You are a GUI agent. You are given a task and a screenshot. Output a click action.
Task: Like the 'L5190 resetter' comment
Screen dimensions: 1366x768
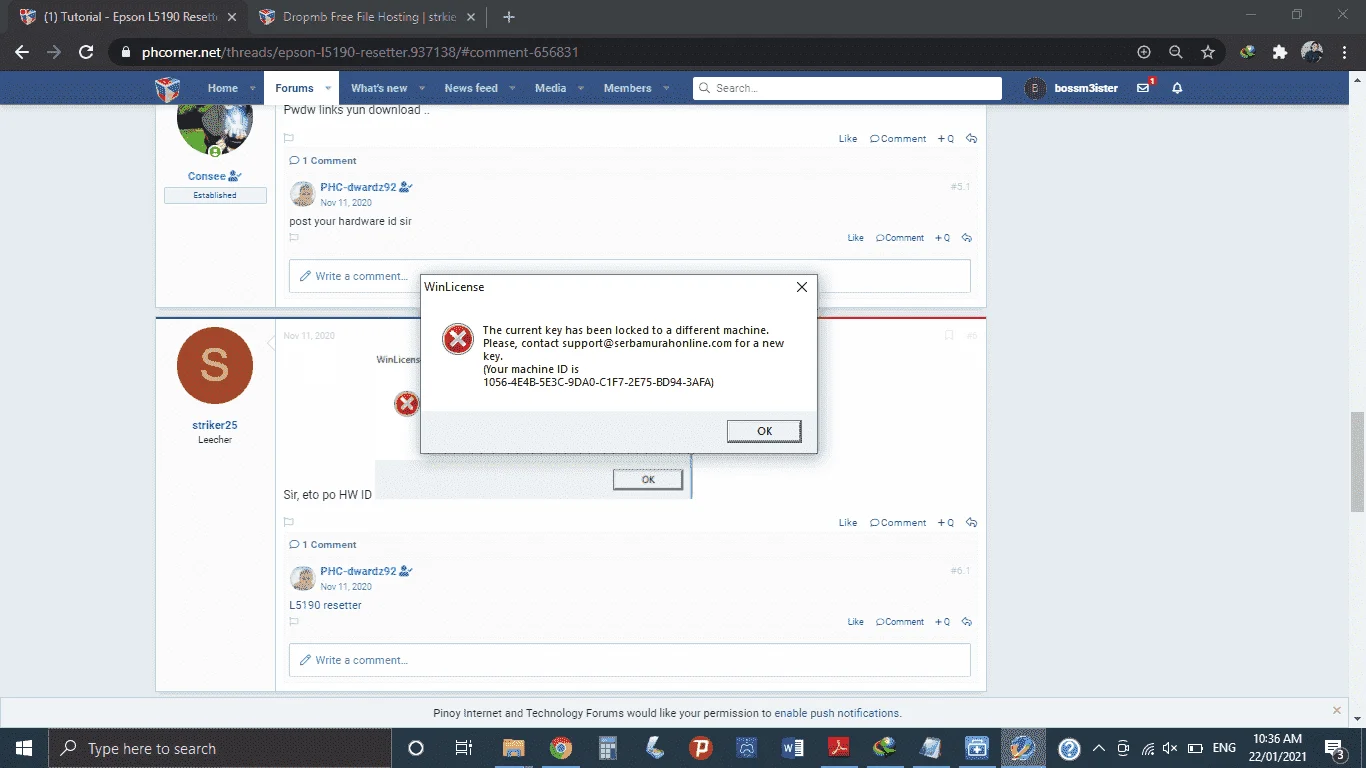[855, 622]
